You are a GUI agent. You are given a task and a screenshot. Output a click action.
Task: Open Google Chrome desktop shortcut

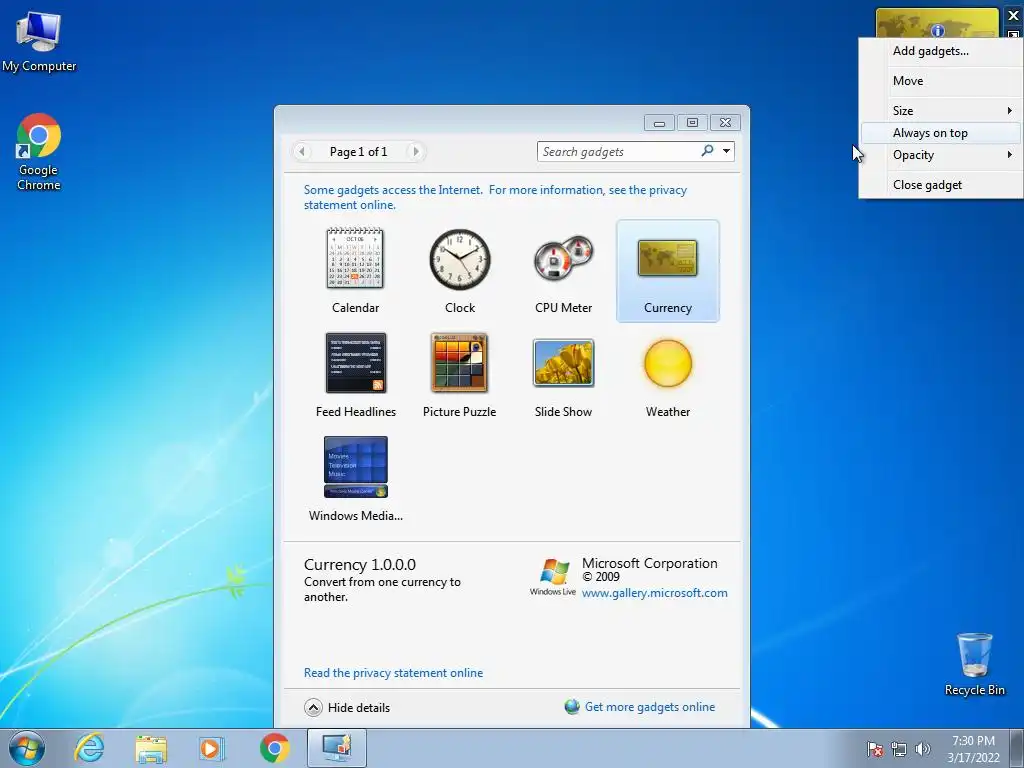[x=39, y=152]
